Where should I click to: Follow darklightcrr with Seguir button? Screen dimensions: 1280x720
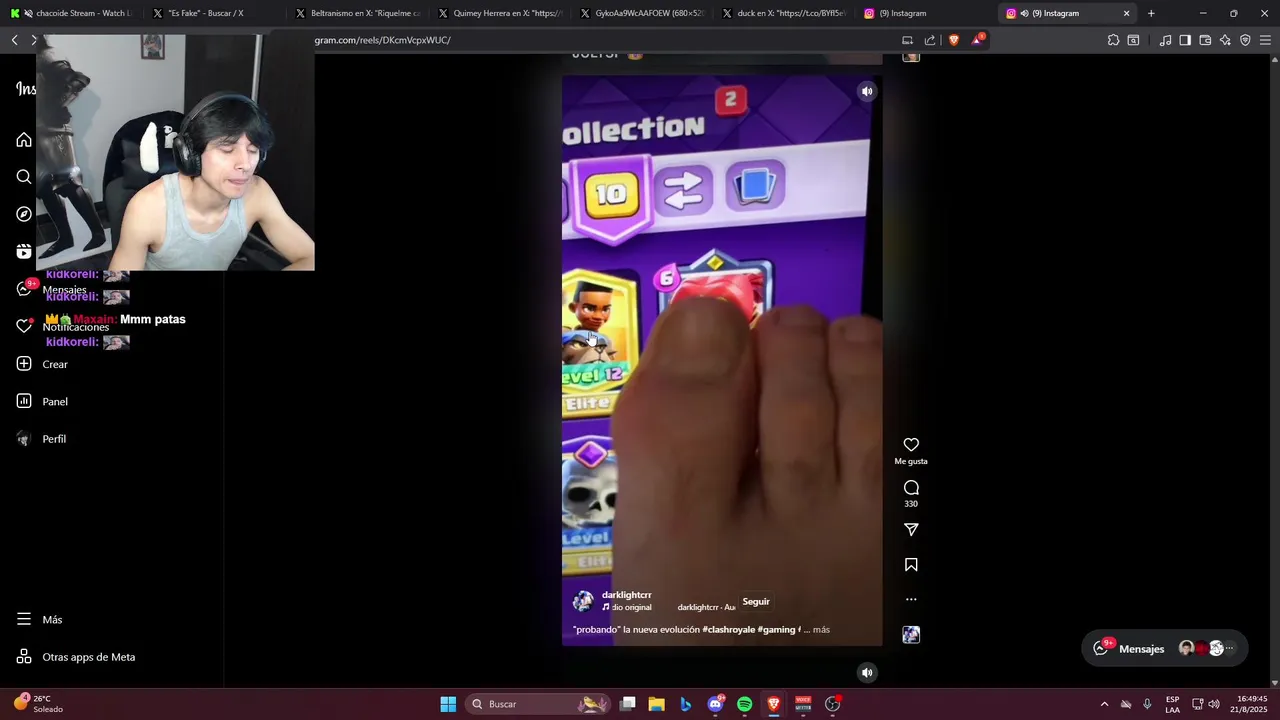[x=756, y=602]
